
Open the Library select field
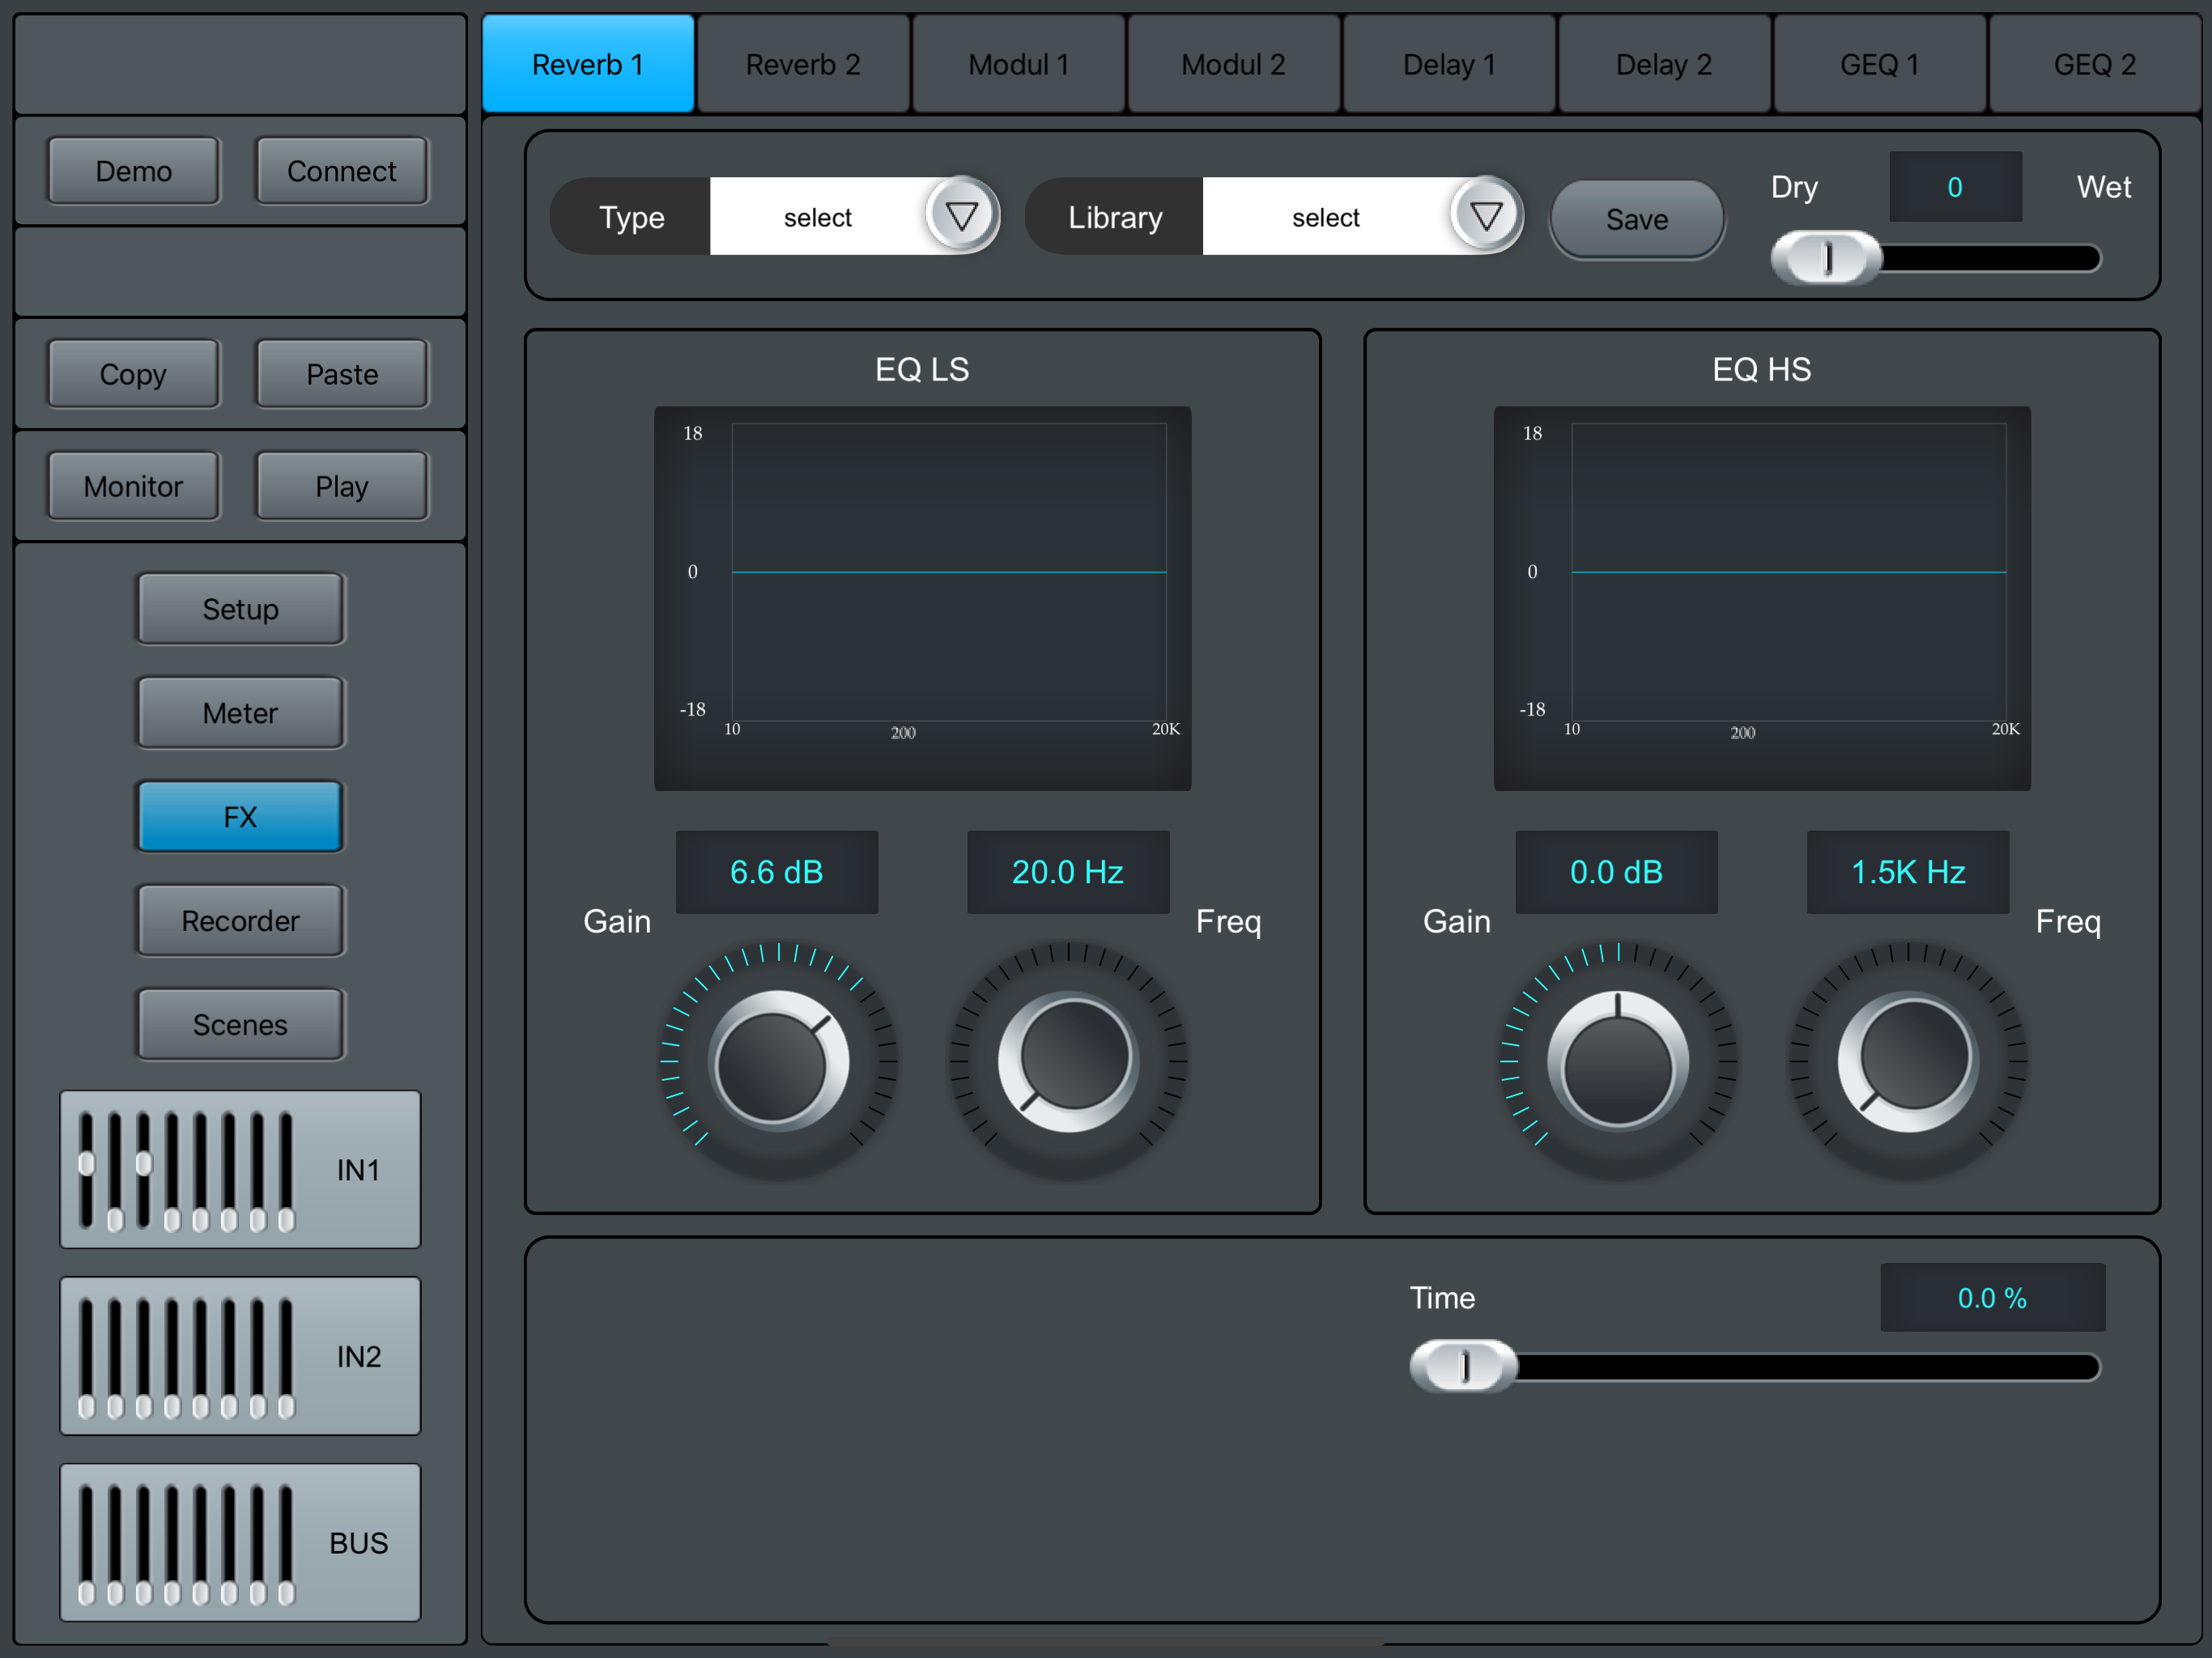(1325, 217)
